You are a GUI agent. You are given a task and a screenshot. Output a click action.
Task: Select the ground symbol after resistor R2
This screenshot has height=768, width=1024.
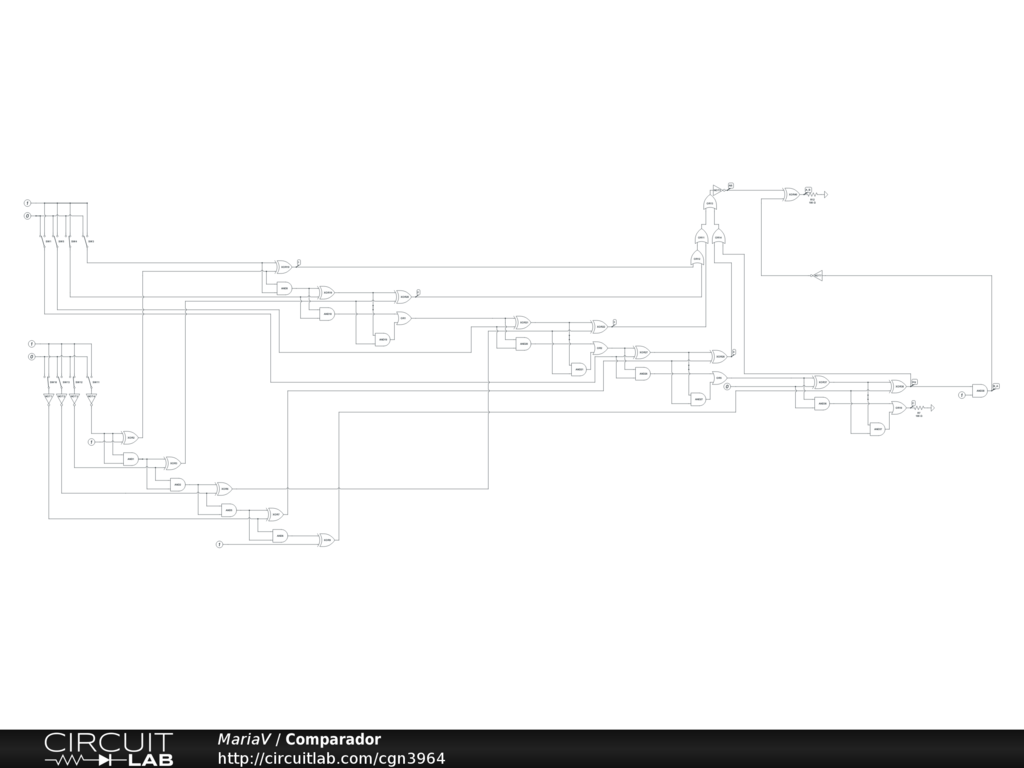(826, 194)
